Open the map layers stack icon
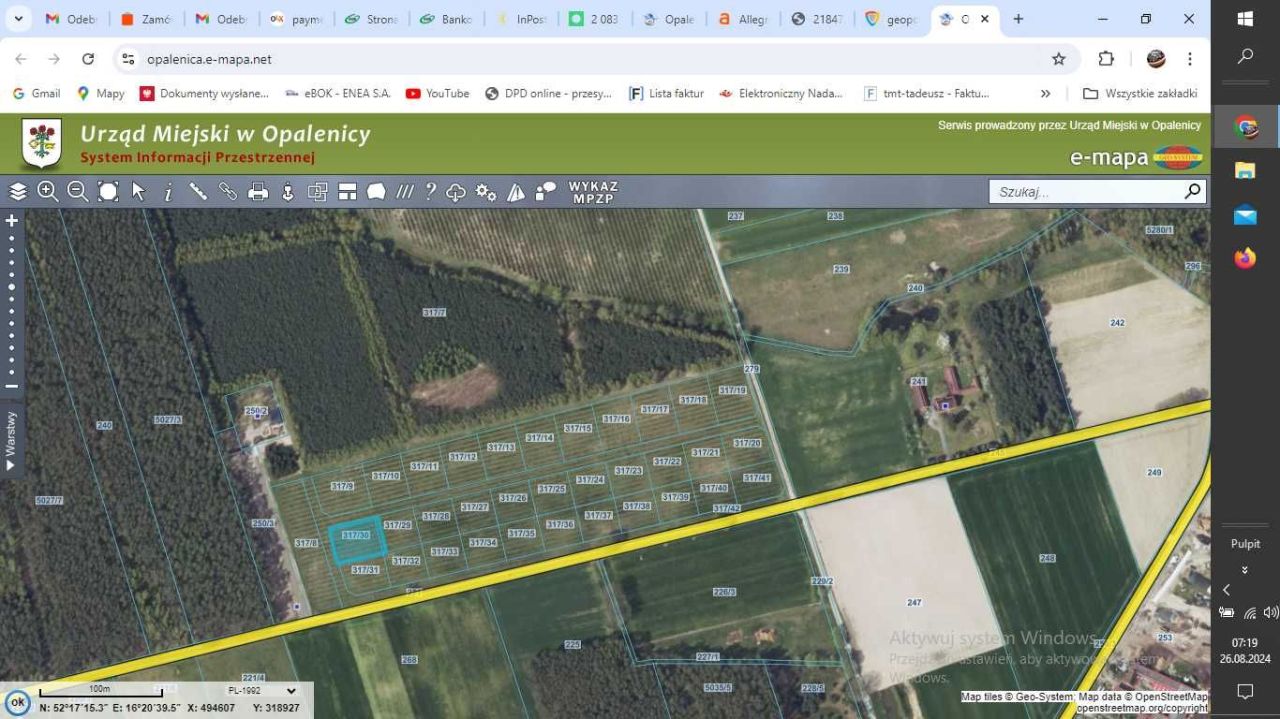 pyautogui.click(x=18, y=192)
